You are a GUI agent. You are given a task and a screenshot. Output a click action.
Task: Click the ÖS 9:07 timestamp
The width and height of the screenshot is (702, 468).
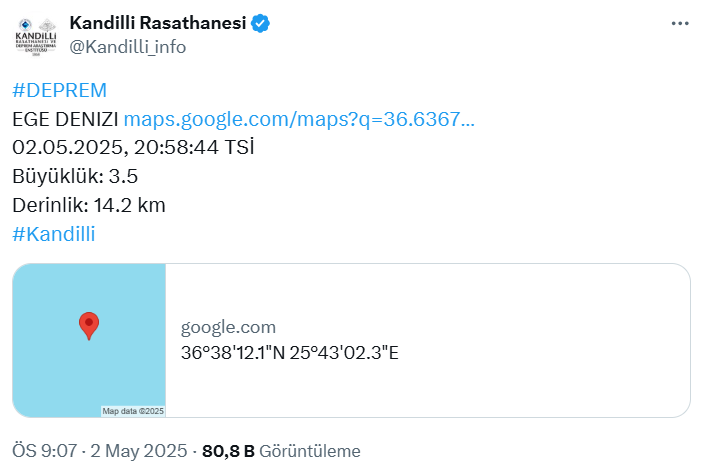tap(44, 451)
